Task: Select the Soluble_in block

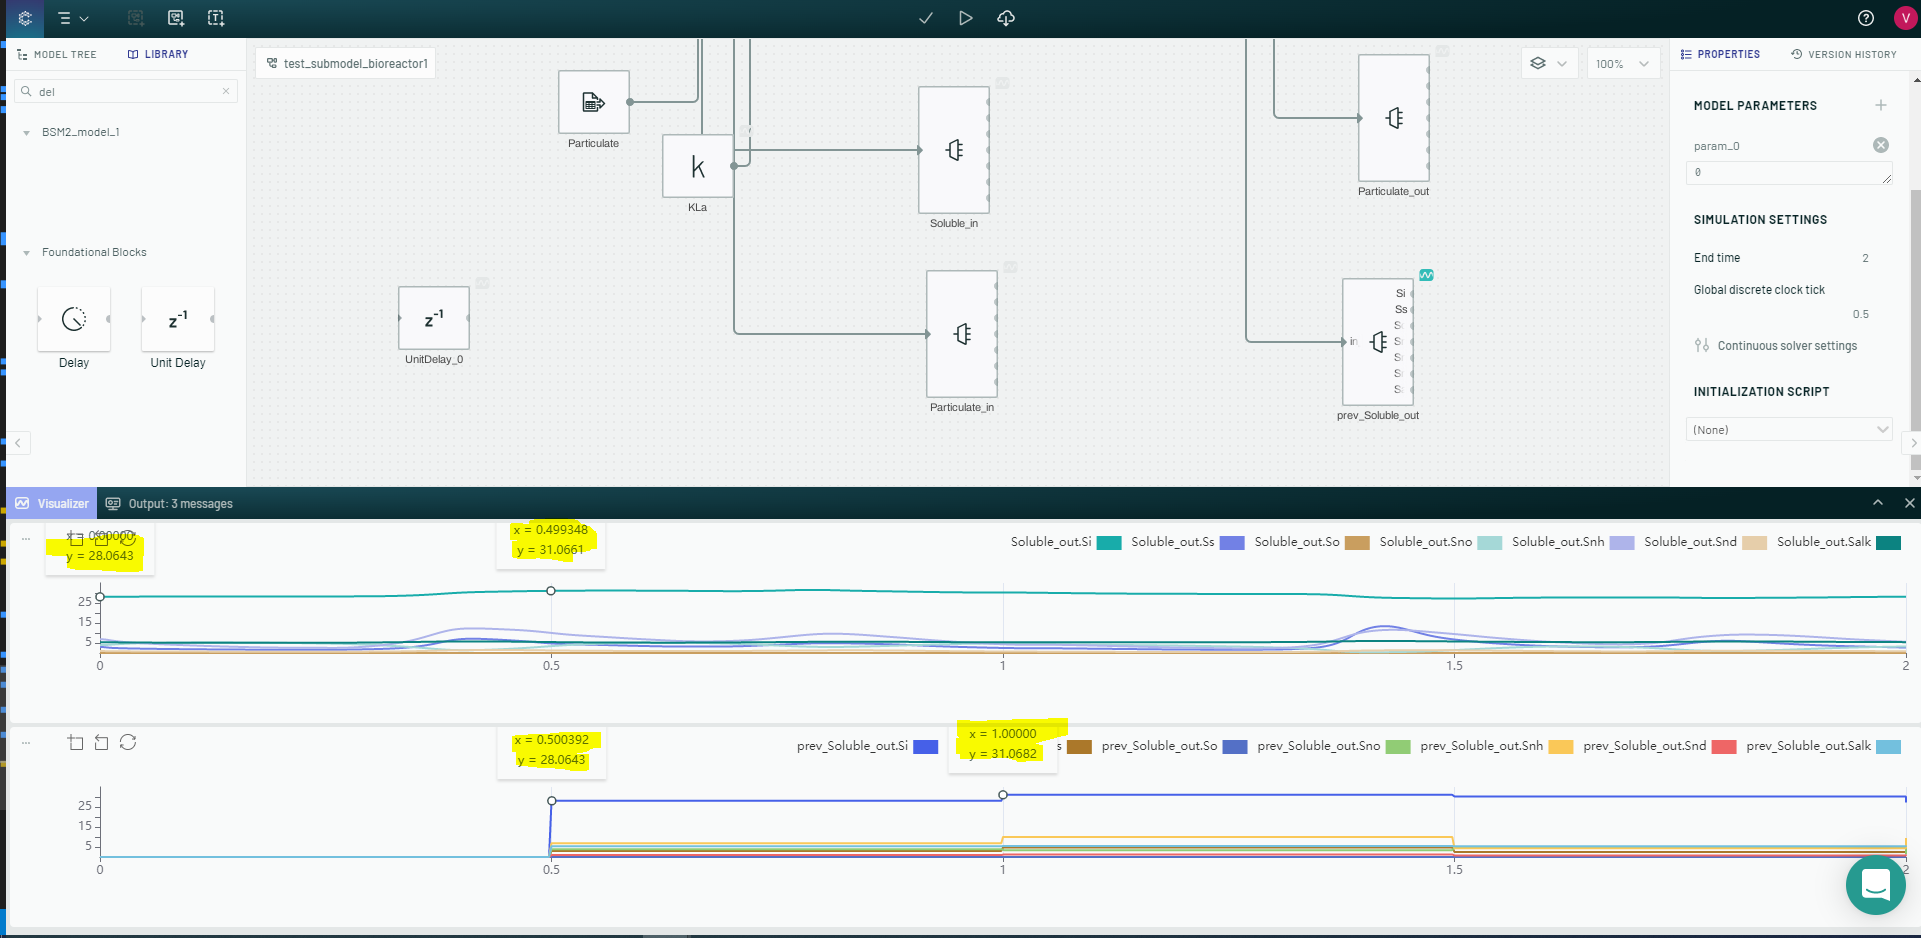Action: (x=954, y=150)
